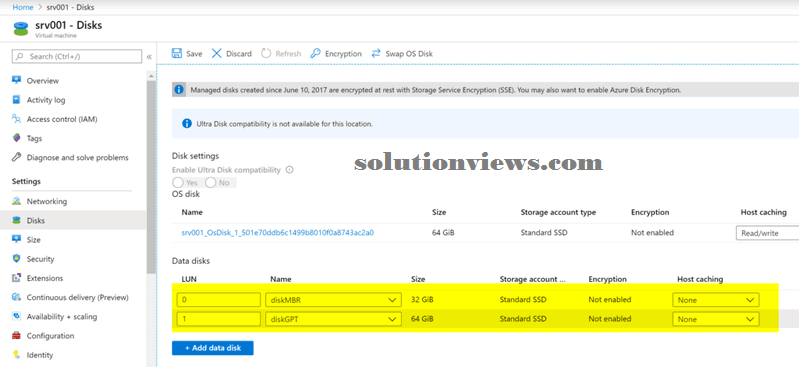Open Activity log menu item

(x=46, y=100)
